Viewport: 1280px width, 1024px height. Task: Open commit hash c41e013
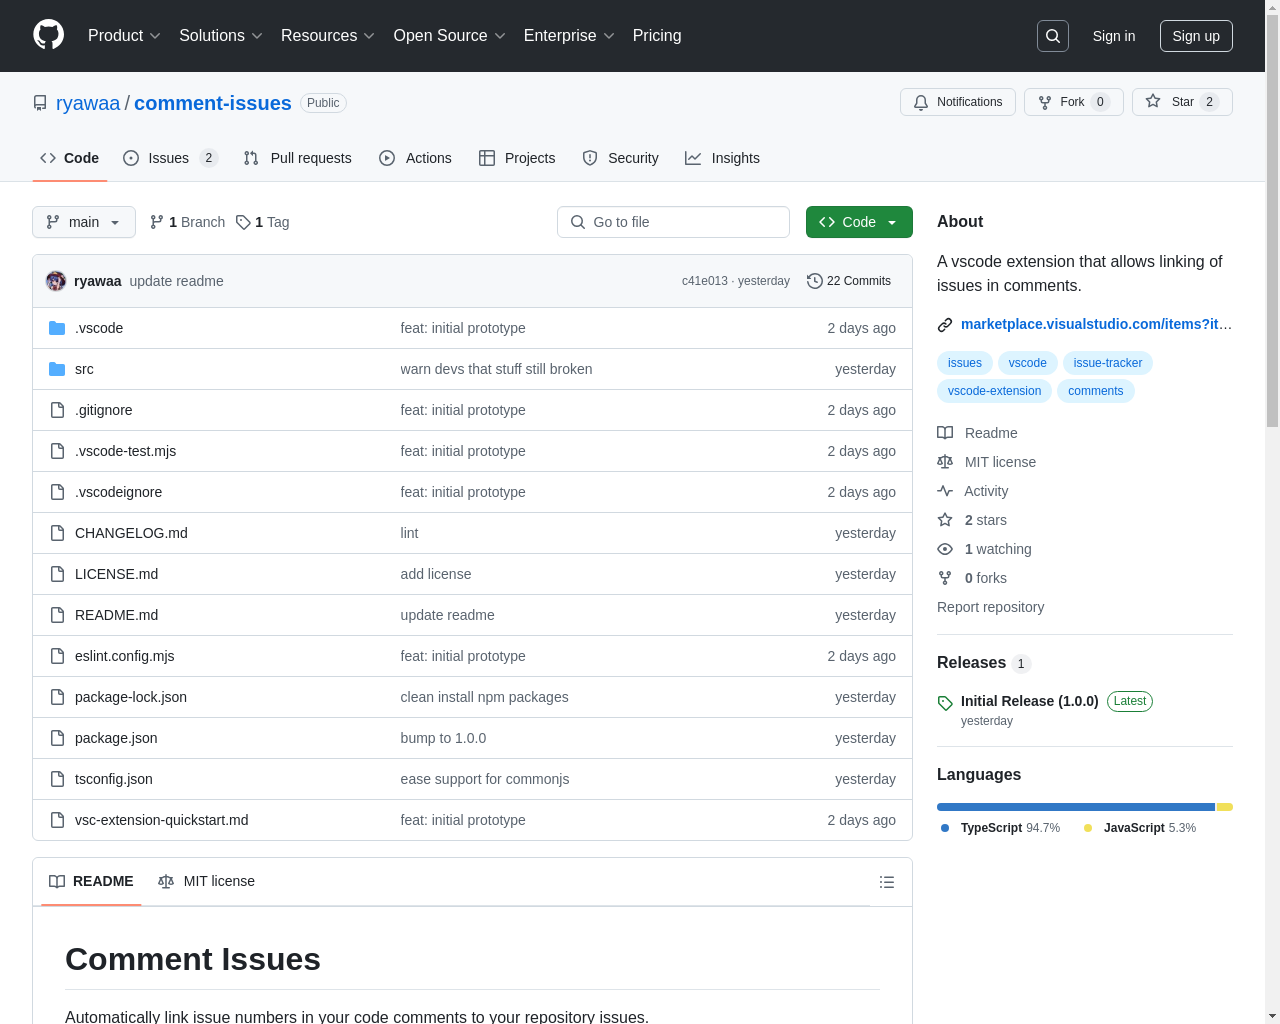tap(704, 281)
